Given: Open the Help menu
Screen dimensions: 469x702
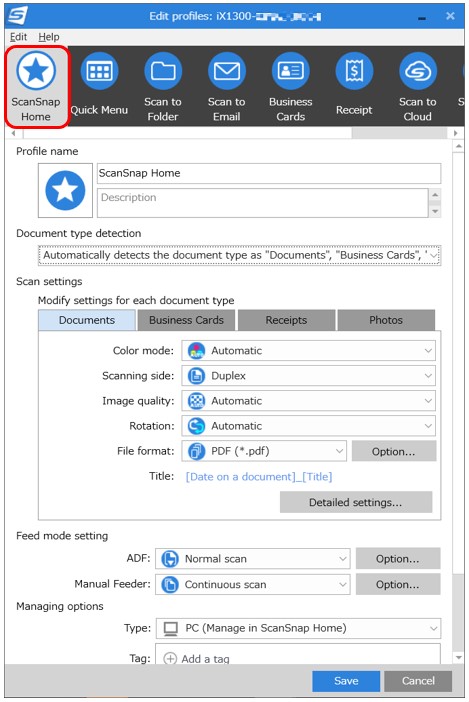Looking at the screenshot, I should point(49,37).
